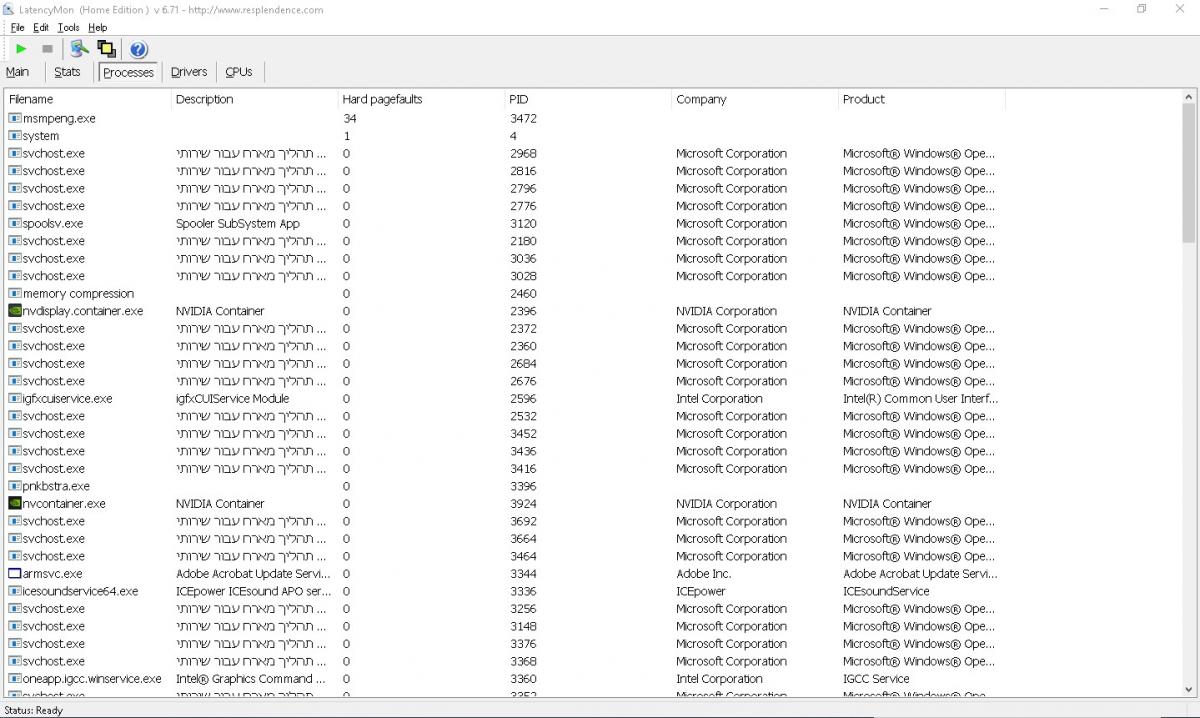Start the latency monitor with green play icon
This screenshot has width=1200, height=718.
click(x=21, y=49)
